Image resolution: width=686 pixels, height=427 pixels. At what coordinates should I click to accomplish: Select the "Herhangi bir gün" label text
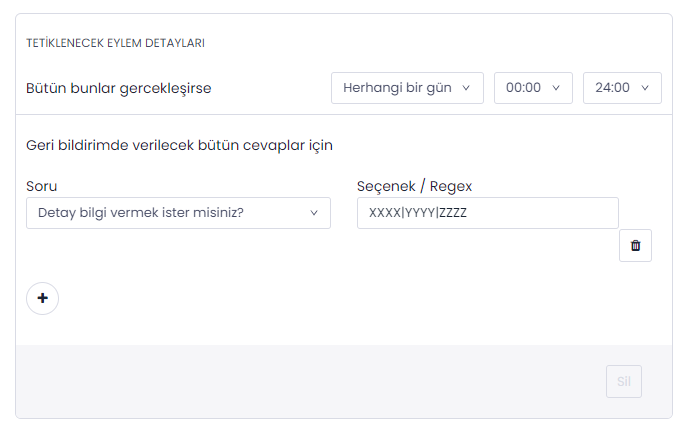pos(397,88)
